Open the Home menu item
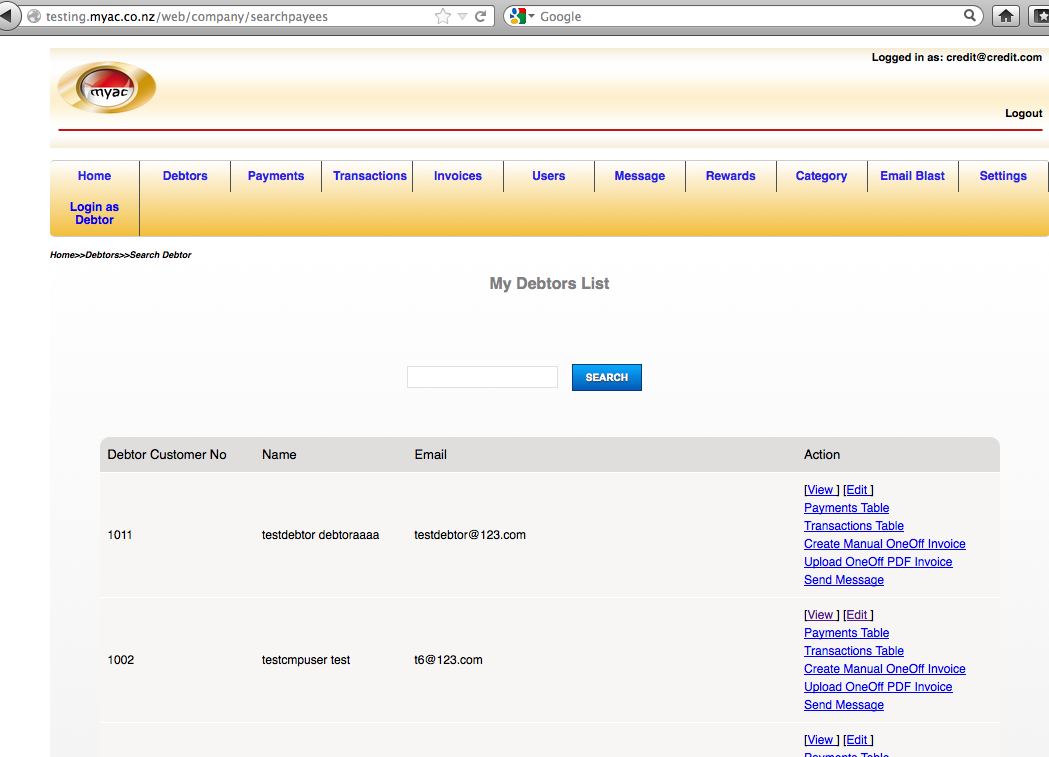Viewport: 1049px width, 757px height. point(94,176)
